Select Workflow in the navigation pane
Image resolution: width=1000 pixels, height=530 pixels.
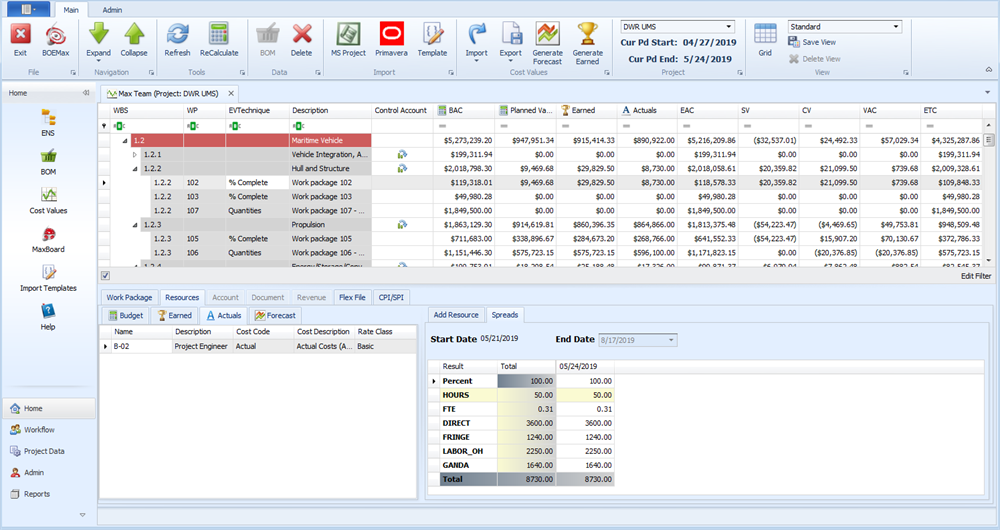click(39, 429)
